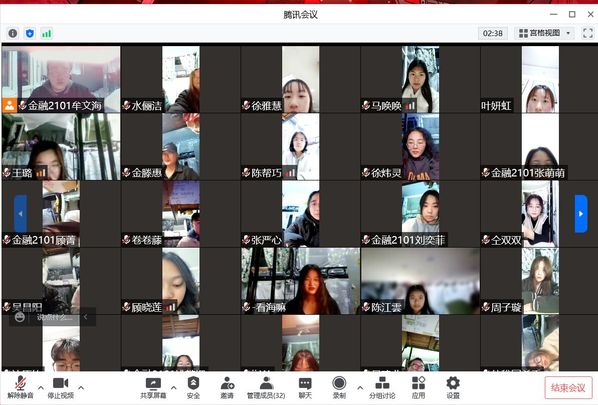
Task: Click the End Meeting (结束会议) button
Action: click(568, 388)
